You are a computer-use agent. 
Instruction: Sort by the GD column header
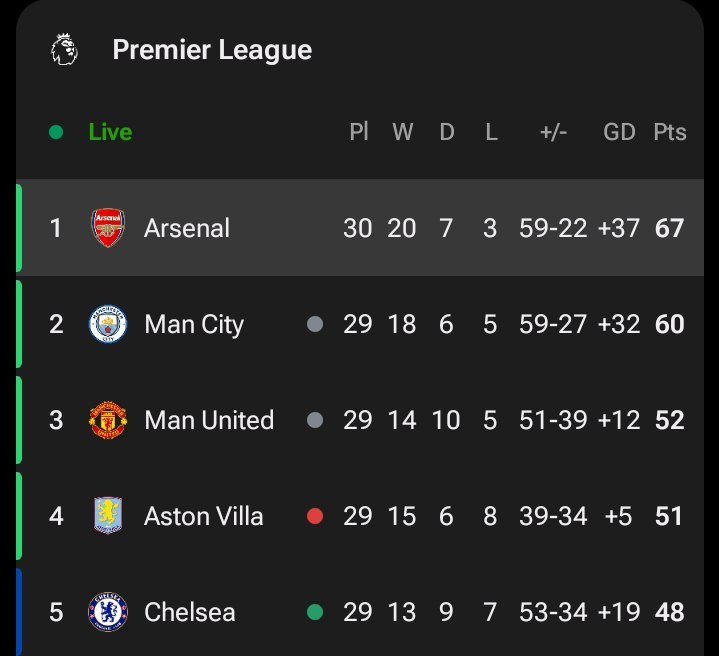619,132
